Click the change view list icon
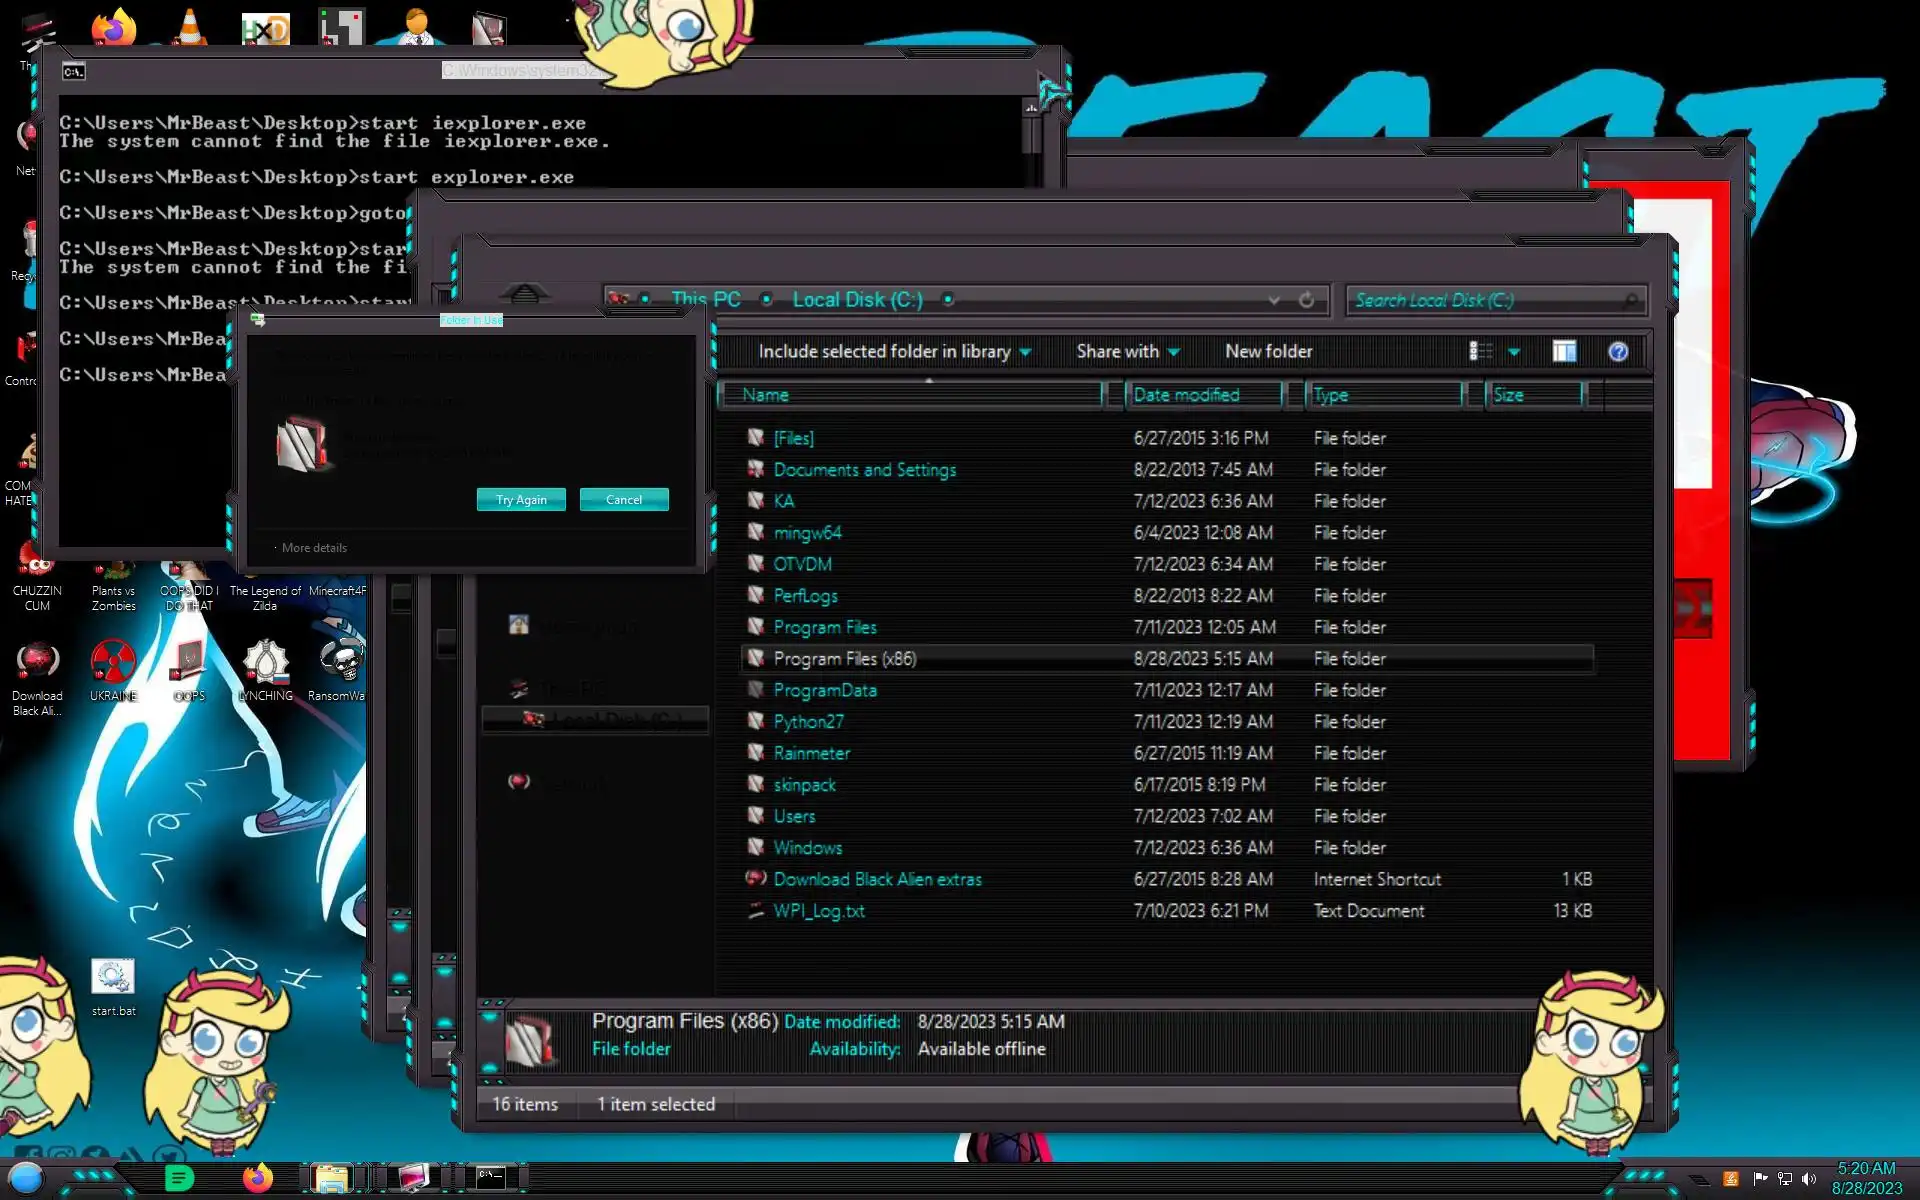Screen dimensions: 1920x1200 [1481, 352]
